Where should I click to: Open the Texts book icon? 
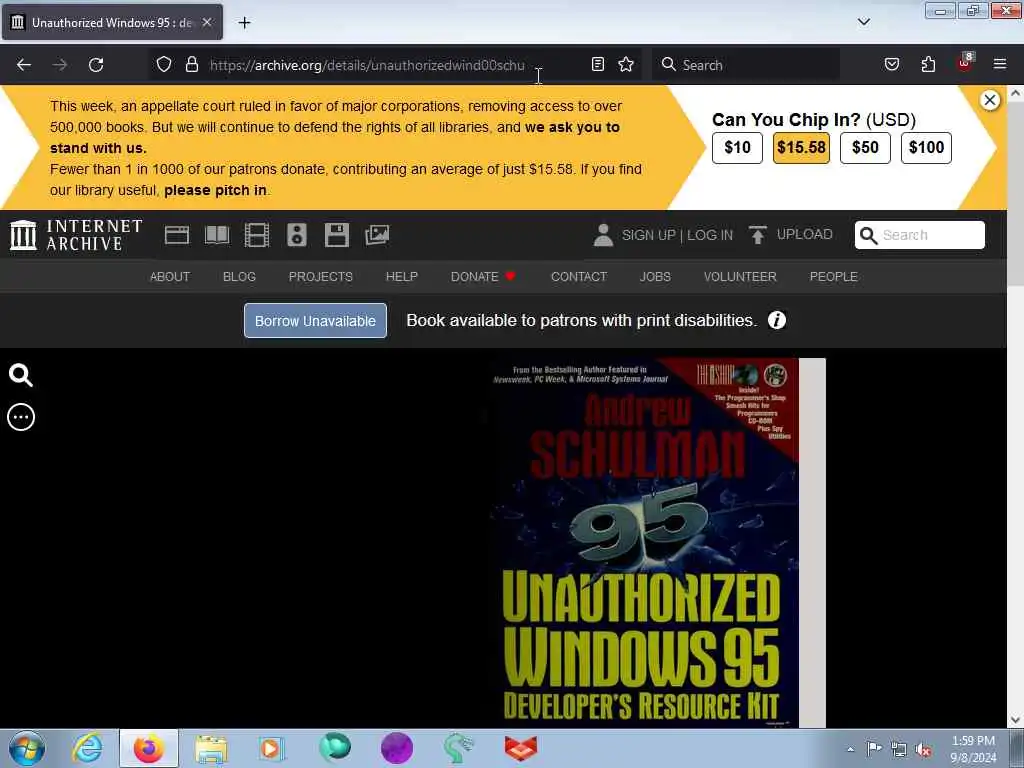coord(217,235)
